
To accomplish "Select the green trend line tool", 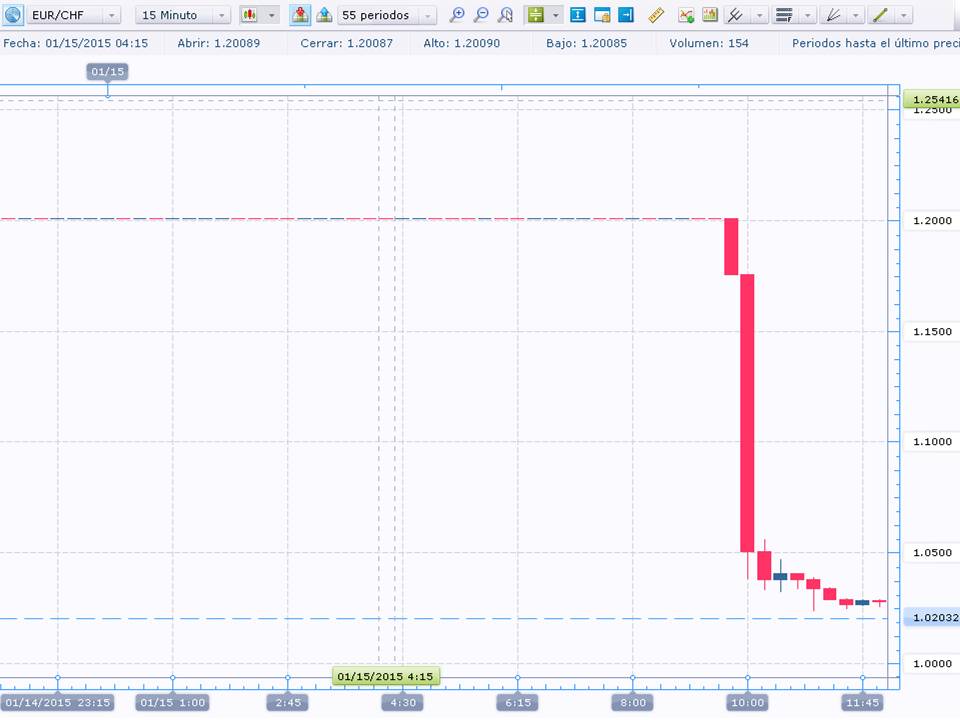I will [880, 15].
